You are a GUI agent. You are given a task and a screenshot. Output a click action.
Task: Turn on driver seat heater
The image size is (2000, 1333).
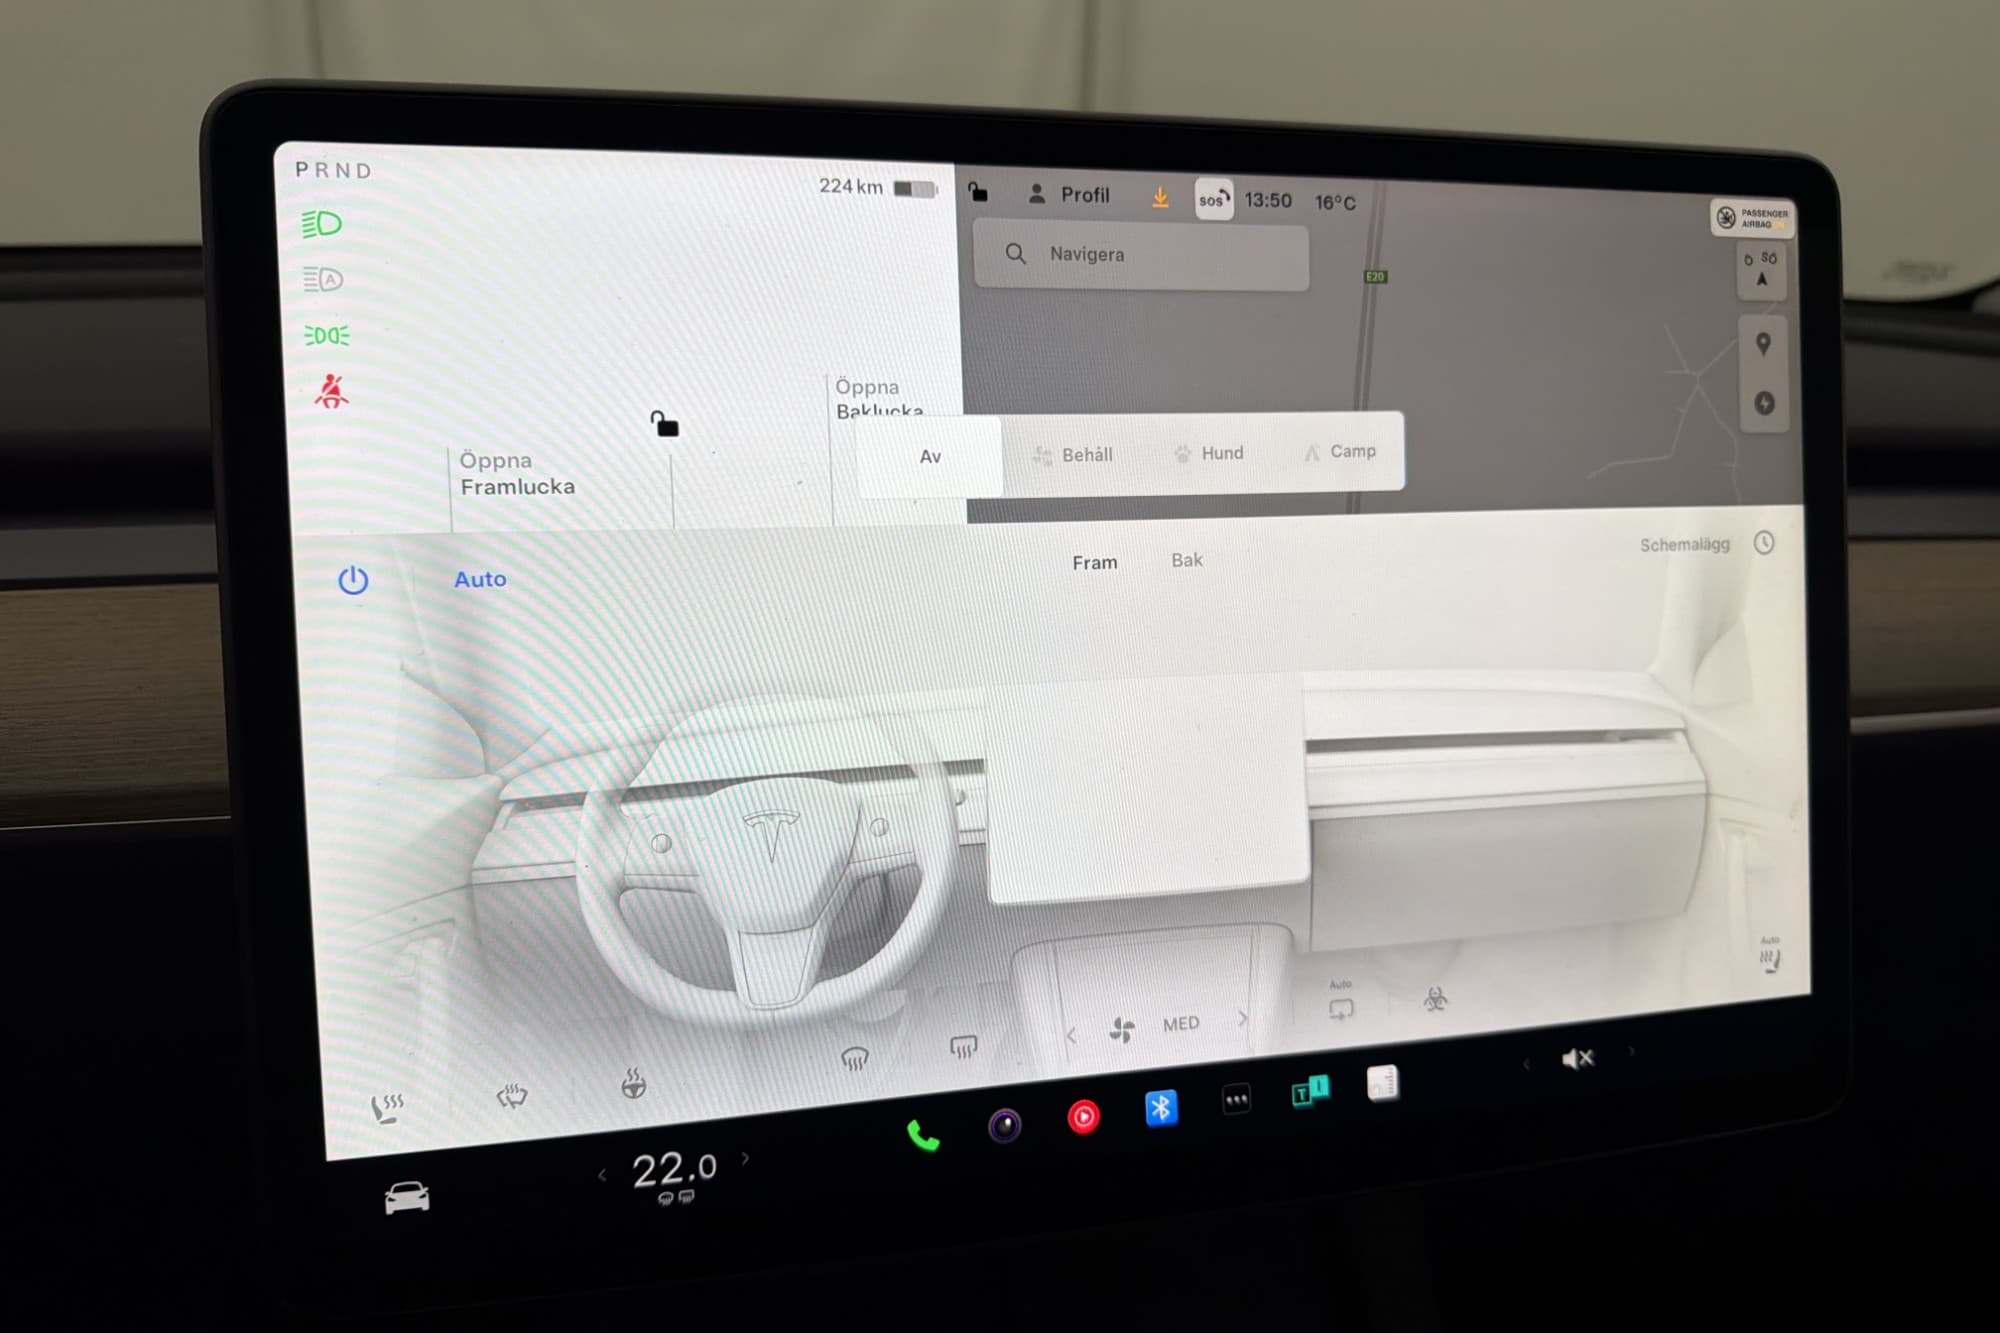pos(387,1107)
